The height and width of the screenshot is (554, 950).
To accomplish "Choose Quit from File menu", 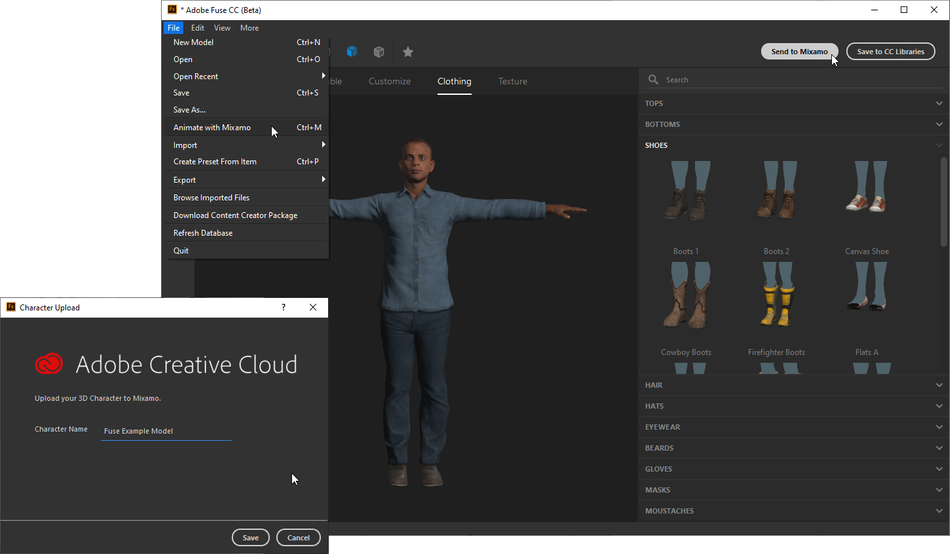I will point(247,250).
